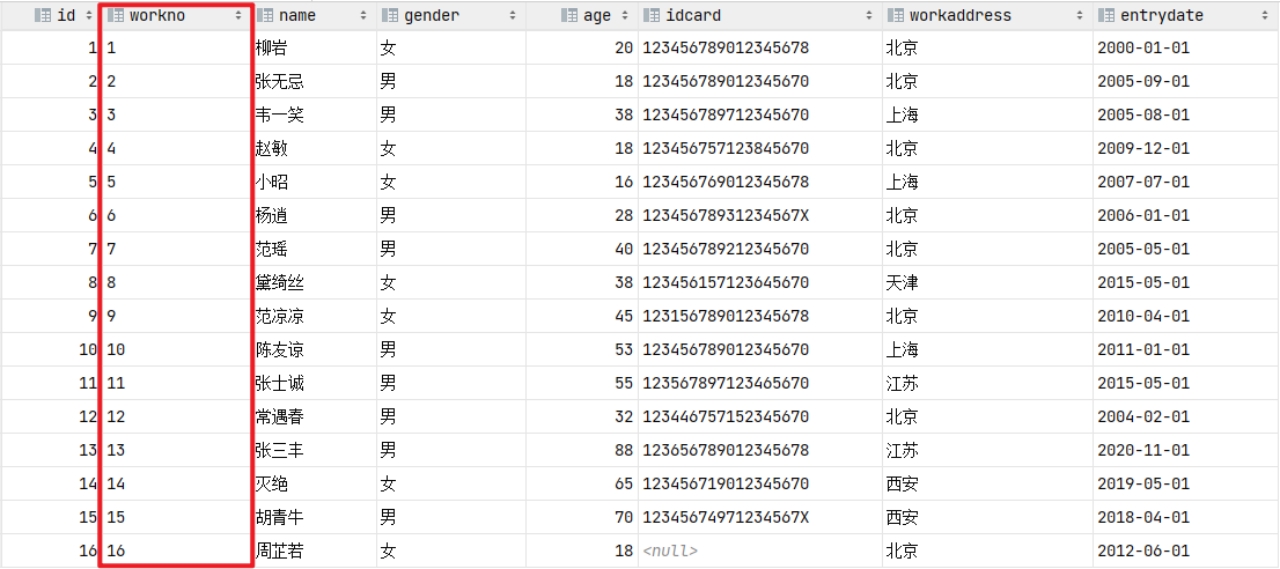Open sort arrows on the name column
The width and height of the screenshot is (1280, 569).
coord(363,15)
